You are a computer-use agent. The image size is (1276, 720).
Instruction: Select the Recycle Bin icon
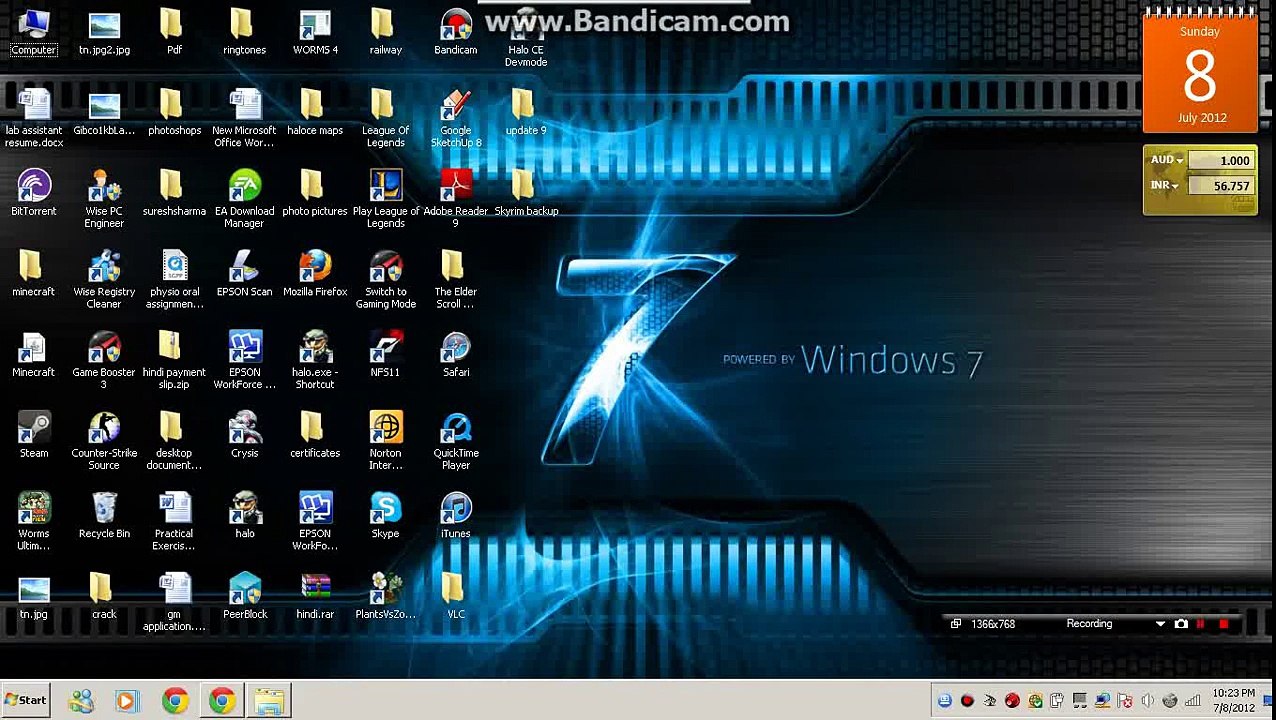click(x=104, y=516)
